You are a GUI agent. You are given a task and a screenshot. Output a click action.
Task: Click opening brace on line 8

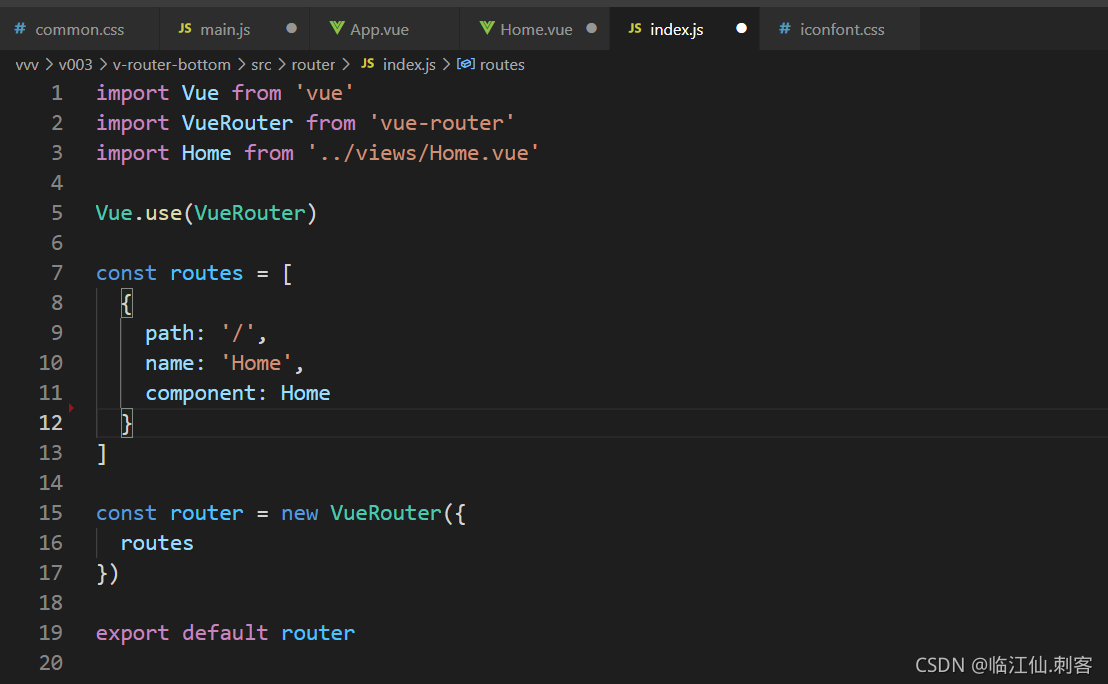point(126,304)
